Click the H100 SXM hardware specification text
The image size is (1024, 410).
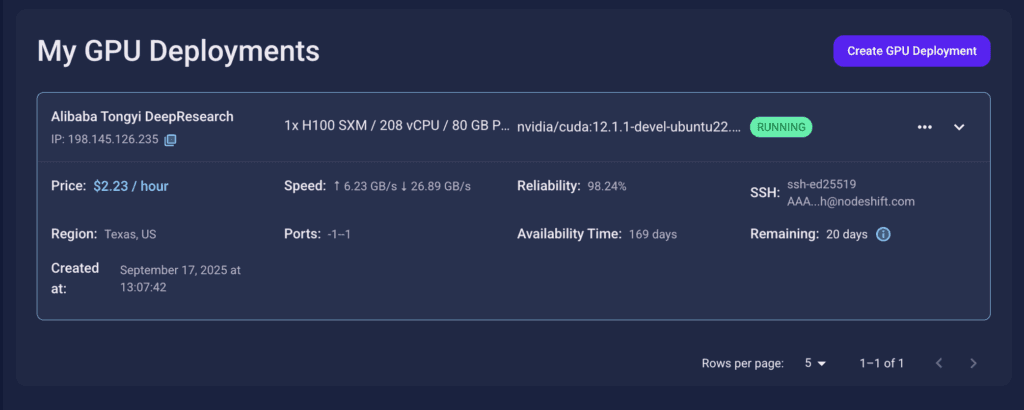click(x=397, y=127)
